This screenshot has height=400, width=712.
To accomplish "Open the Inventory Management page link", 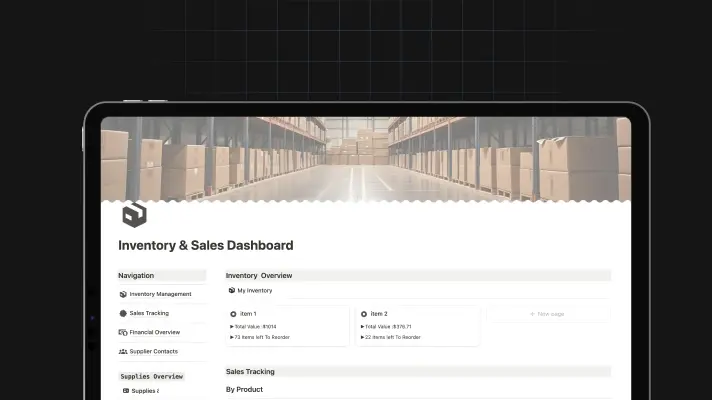I will [x=160, y=294].
